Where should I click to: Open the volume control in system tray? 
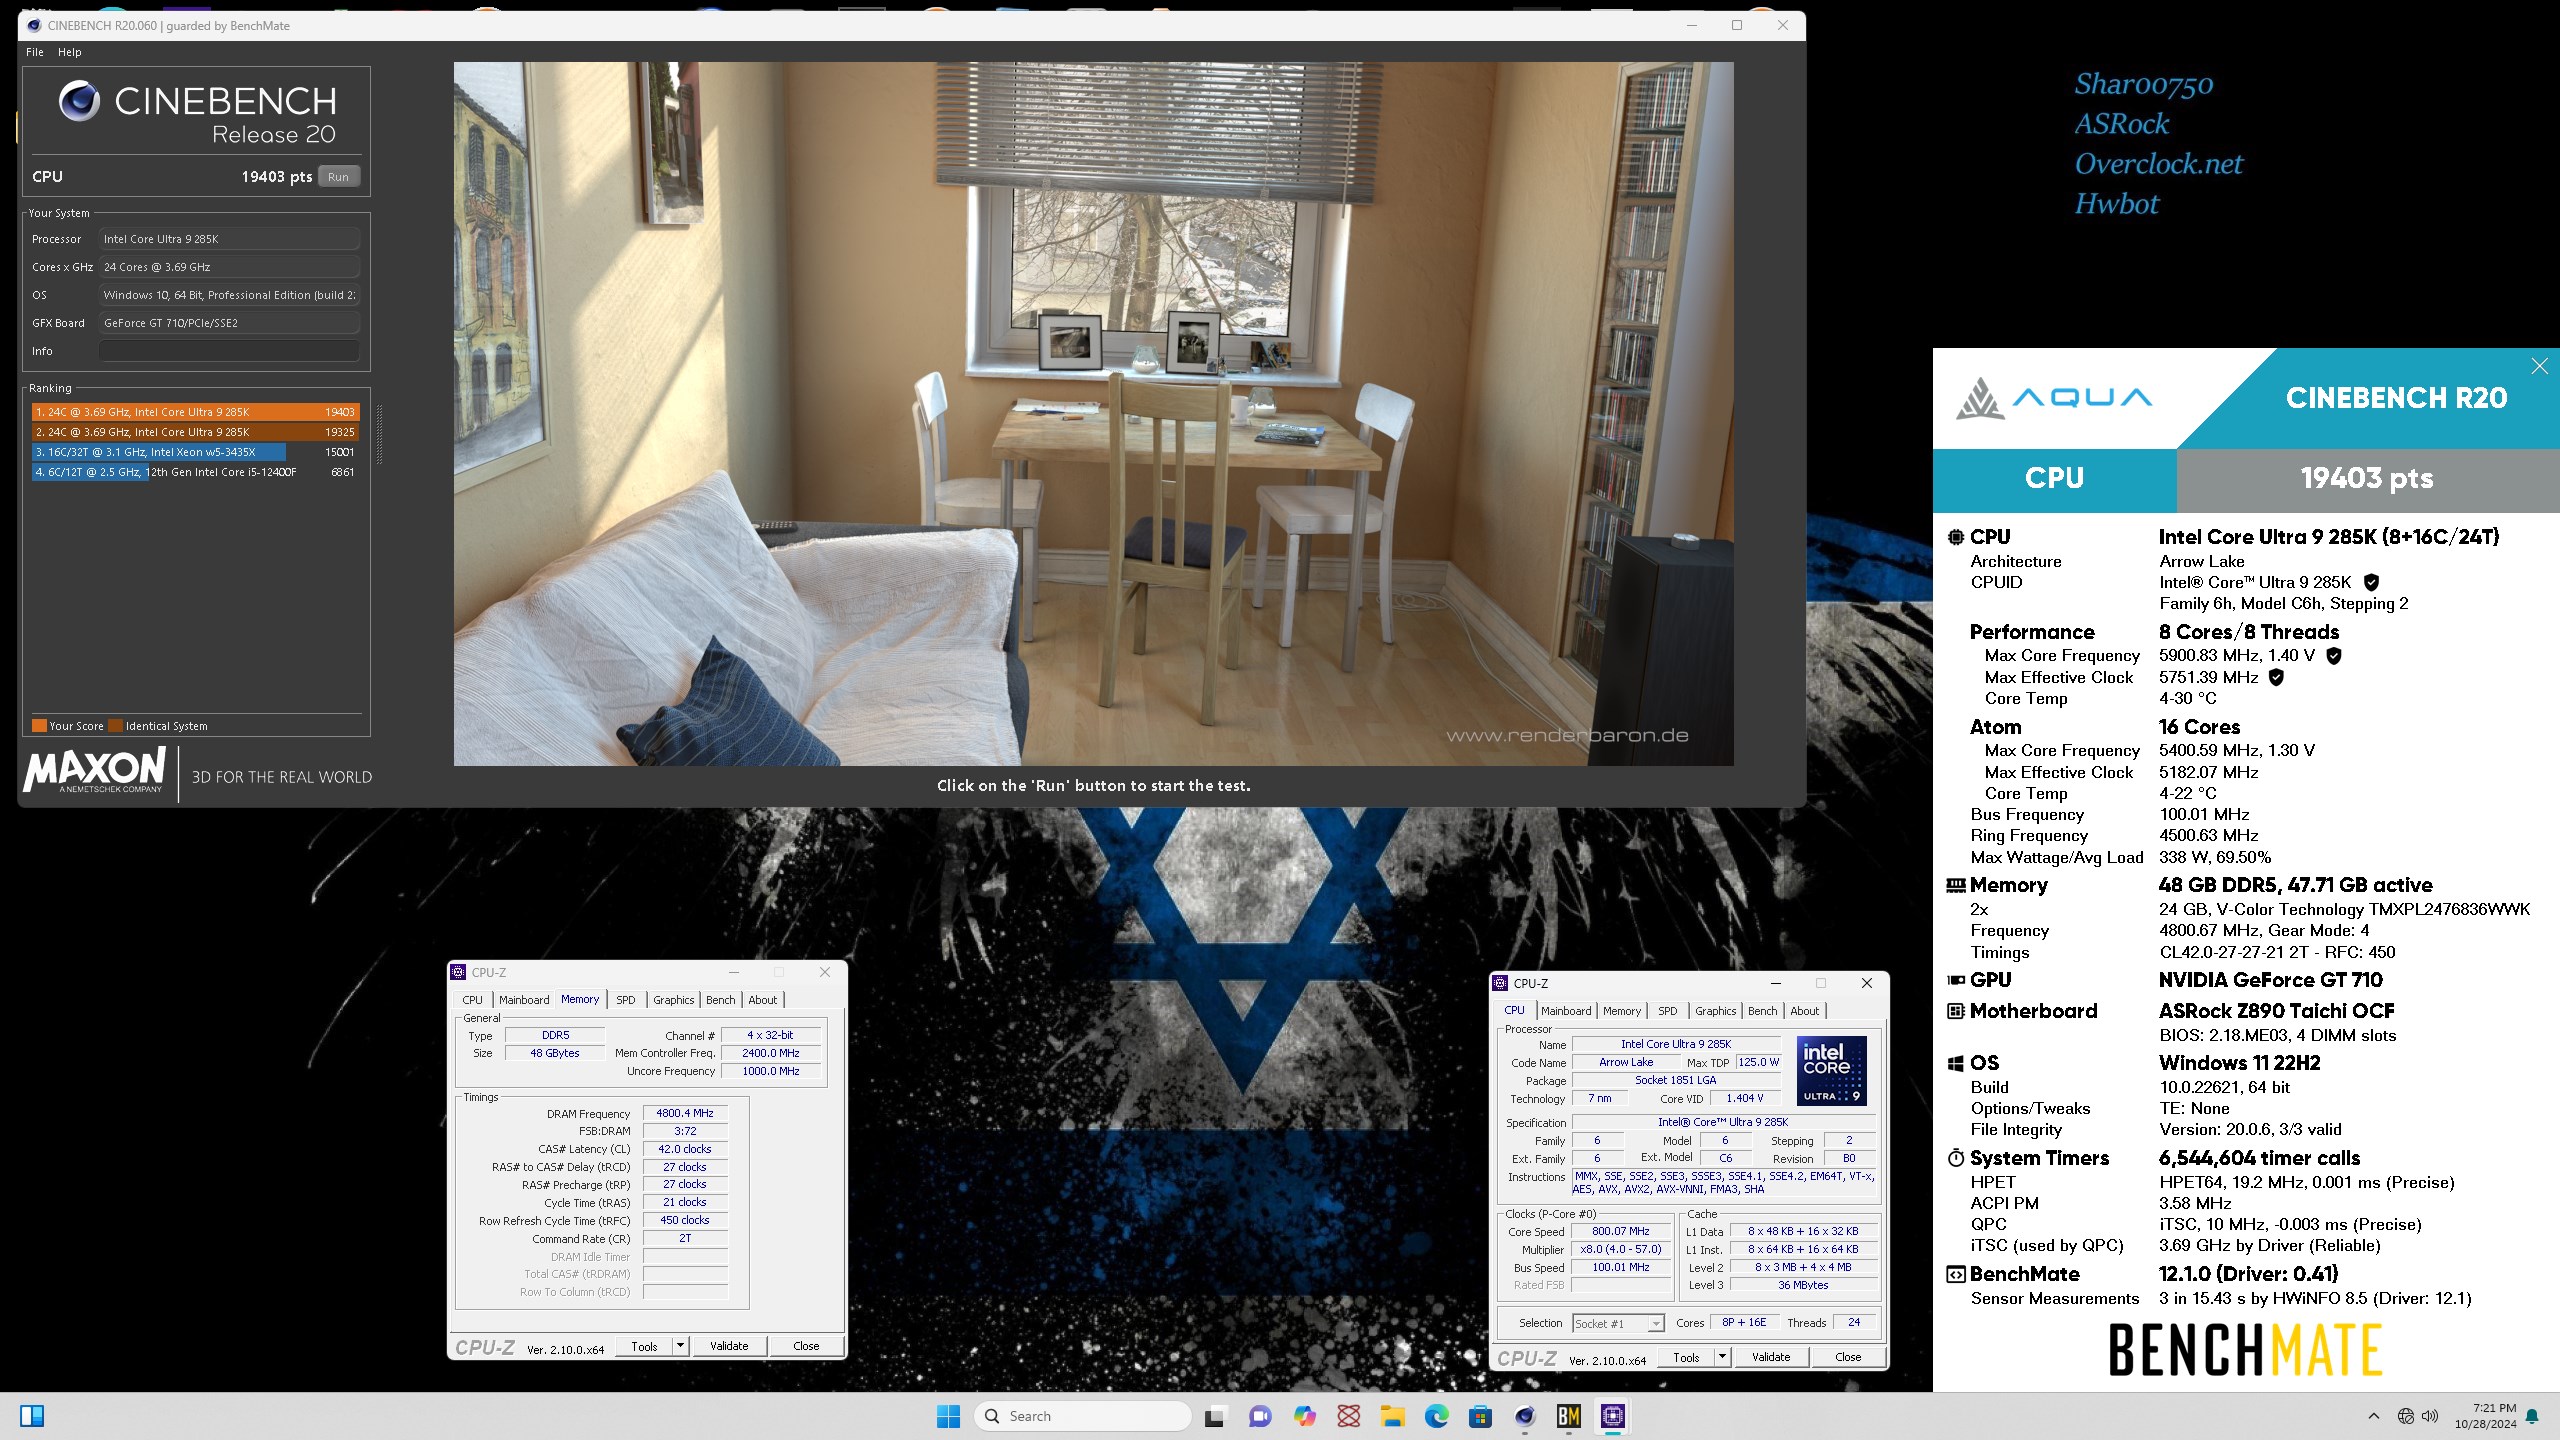2431,1416
